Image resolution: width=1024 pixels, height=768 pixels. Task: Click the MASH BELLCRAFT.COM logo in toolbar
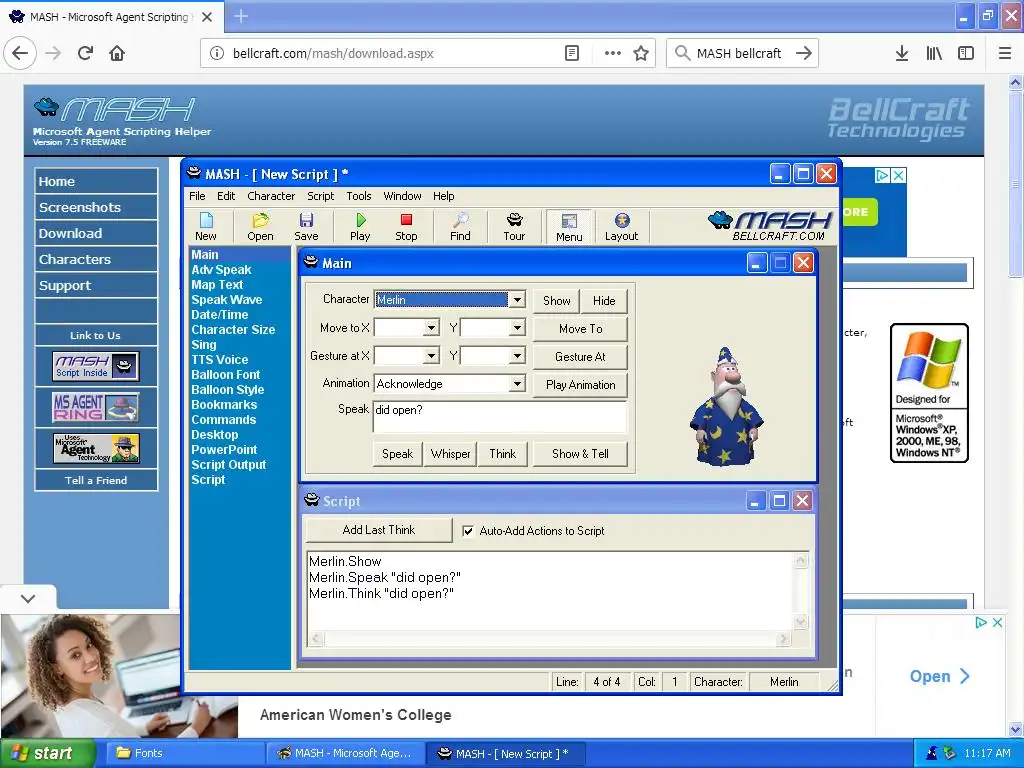pos(771,226)
